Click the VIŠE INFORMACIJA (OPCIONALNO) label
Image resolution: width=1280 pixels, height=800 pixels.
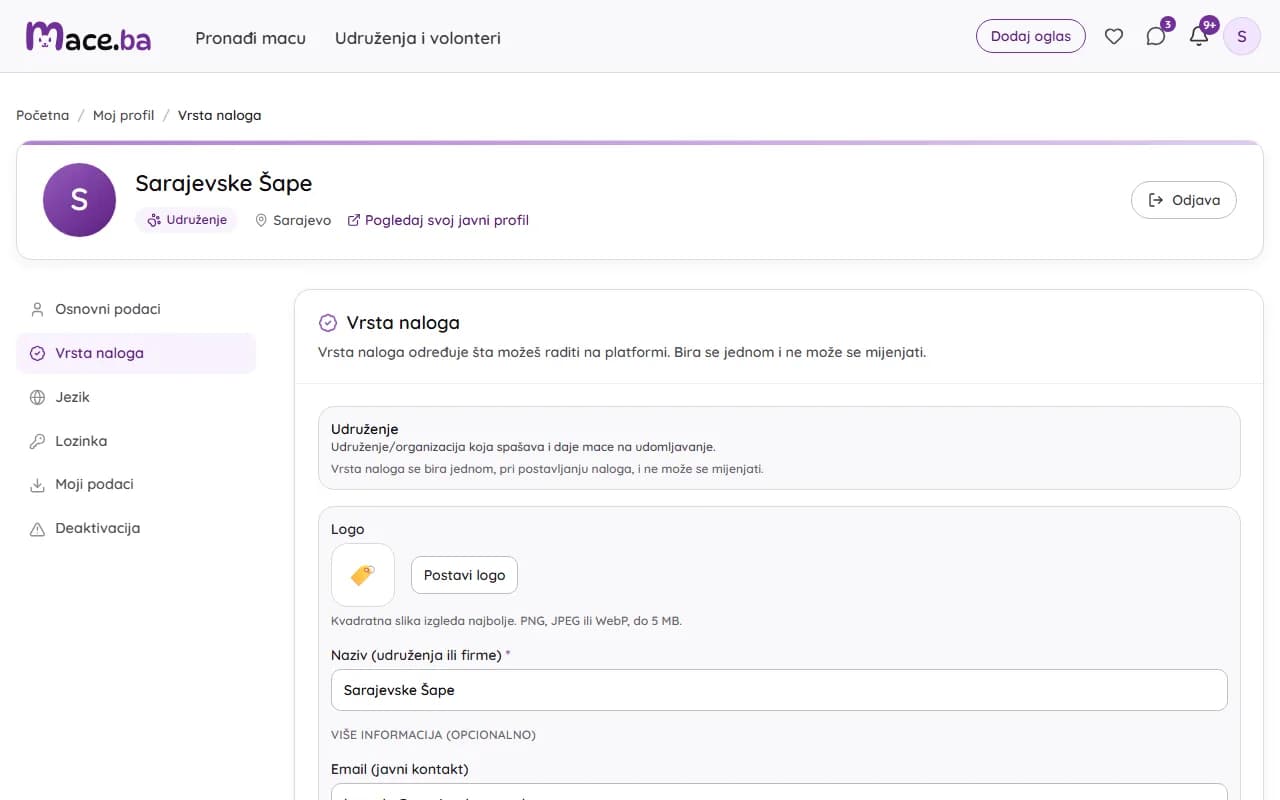(433, 735)
